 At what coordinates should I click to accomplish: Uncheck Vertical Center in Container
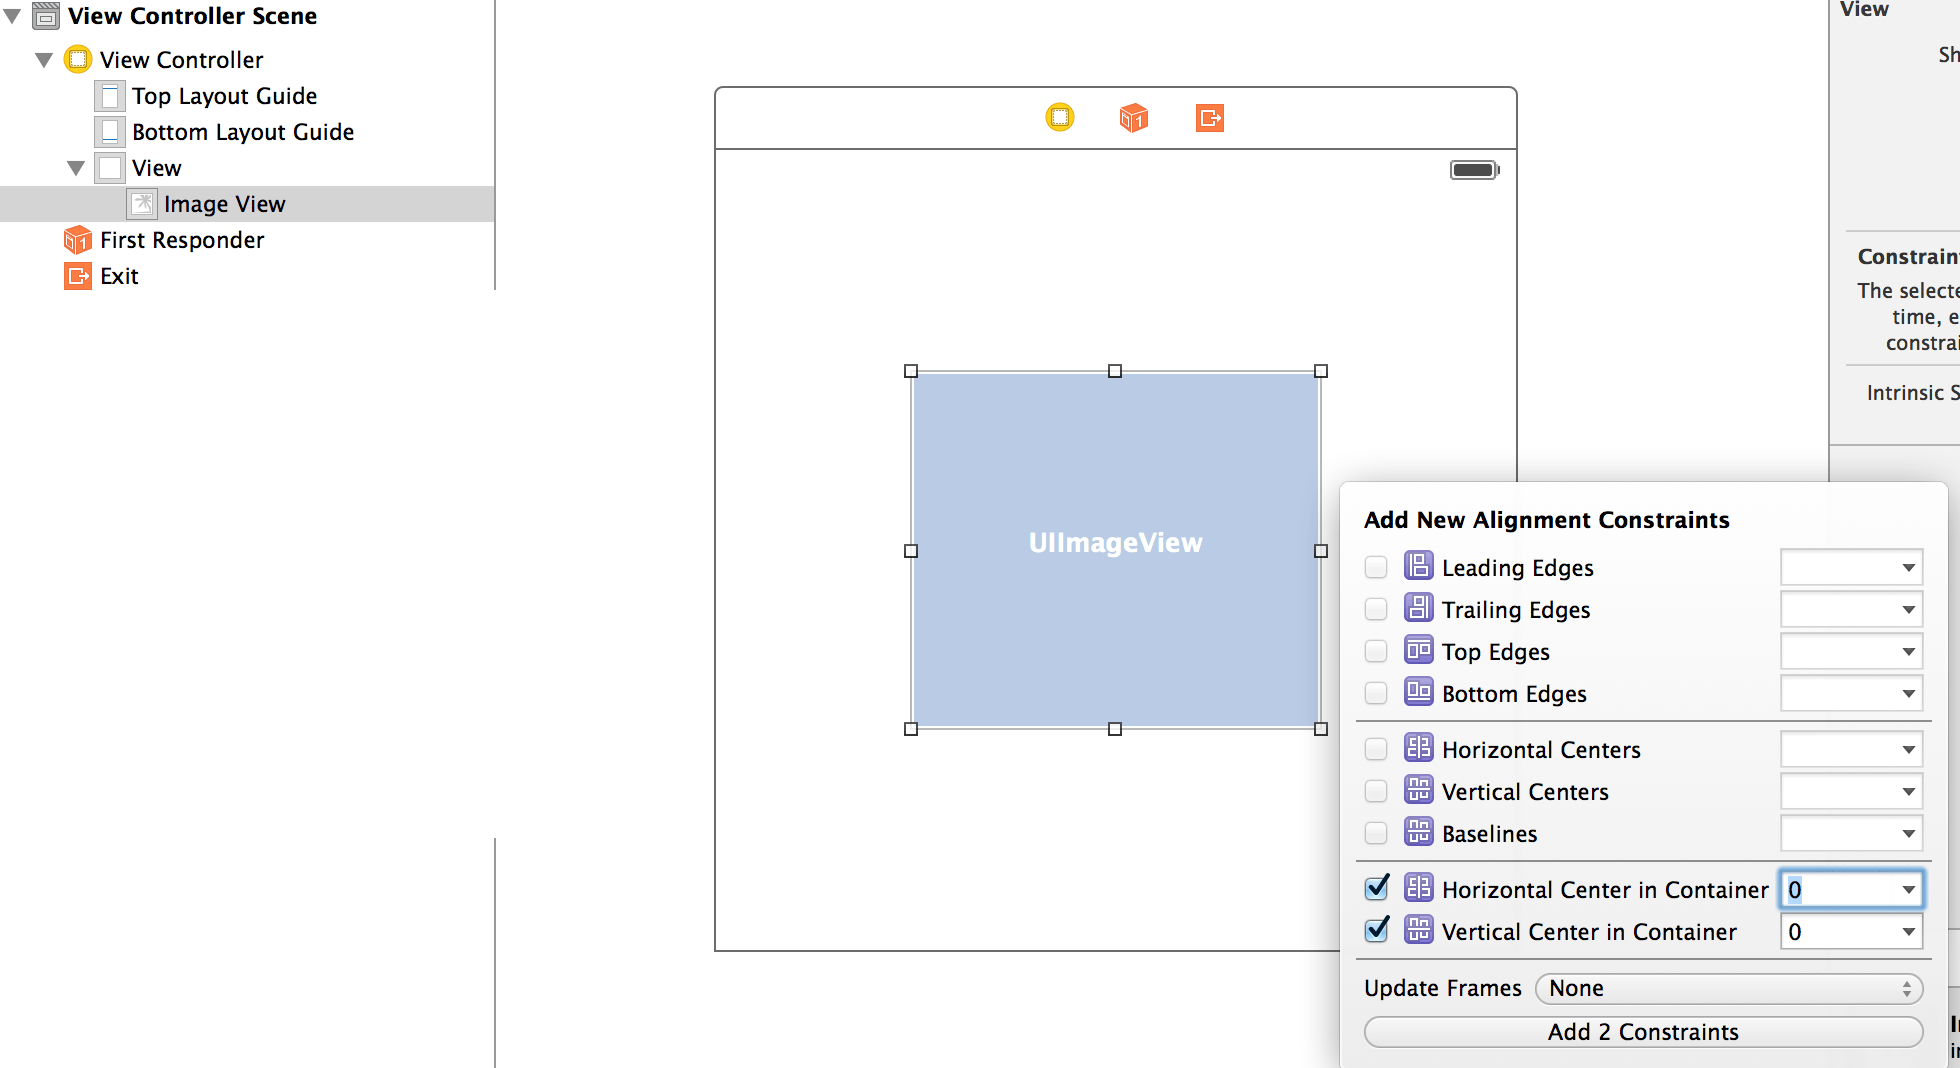point(1376,930)
